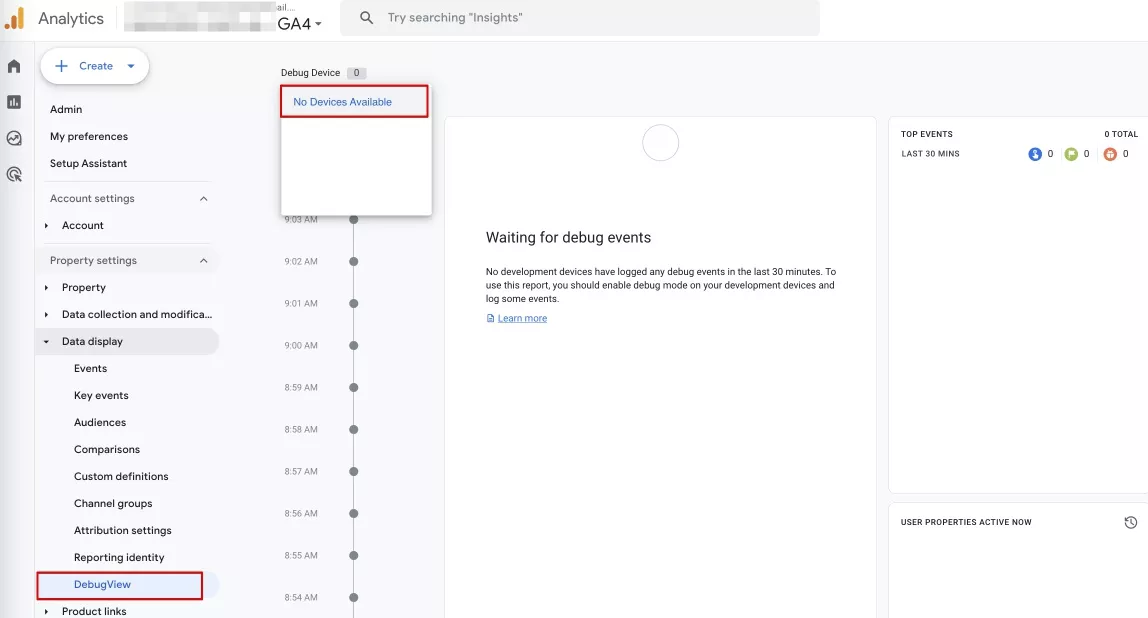
Task: Select No Devices Available option
Action: 354,102
